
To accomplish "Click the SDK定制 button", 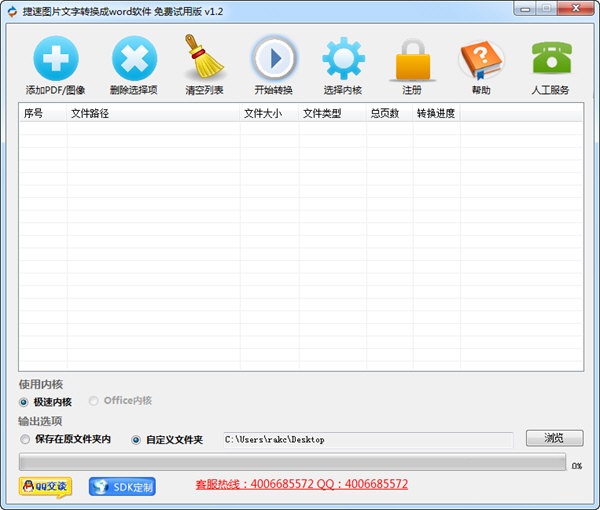I will pos(122,487).
